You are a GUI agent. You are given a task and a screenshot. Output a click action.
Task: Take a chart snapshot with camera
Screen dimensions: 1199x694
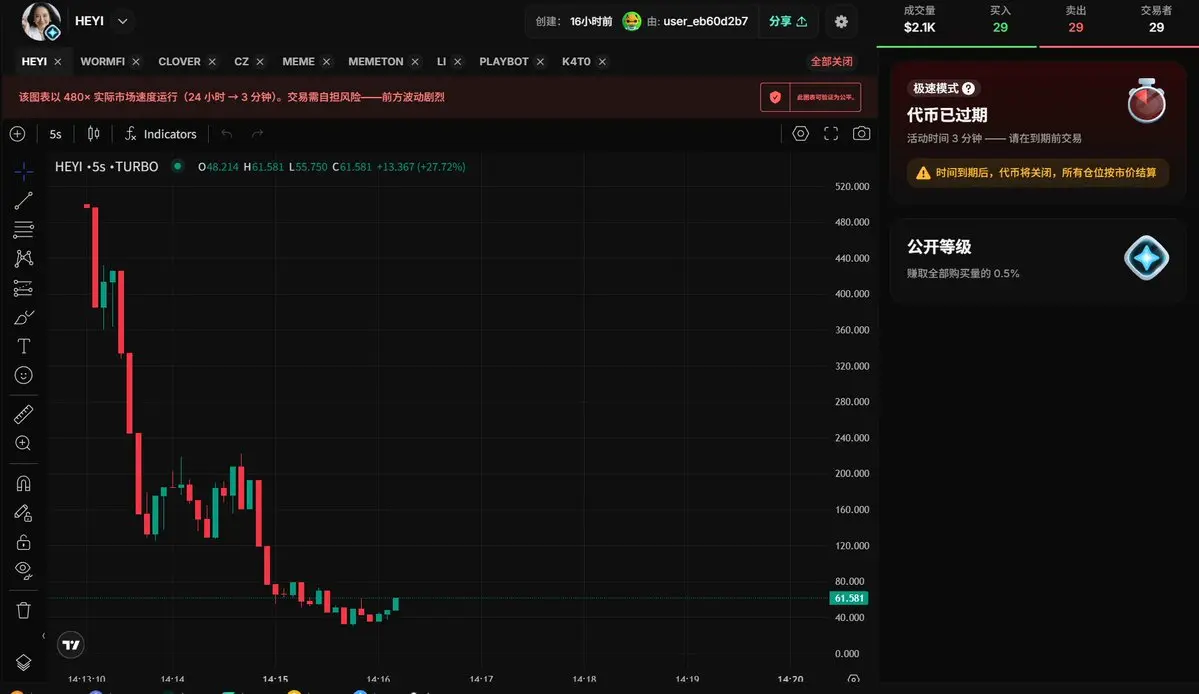tap(862, 134)
